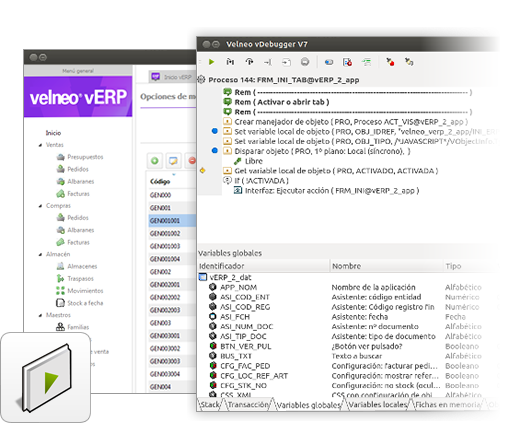Click the Step Over debugger toolbar icon

(249, 62)
